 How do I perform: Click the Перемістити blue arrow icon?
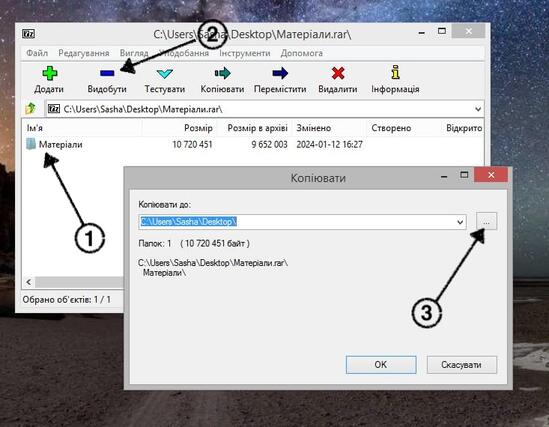pos(280,73)
